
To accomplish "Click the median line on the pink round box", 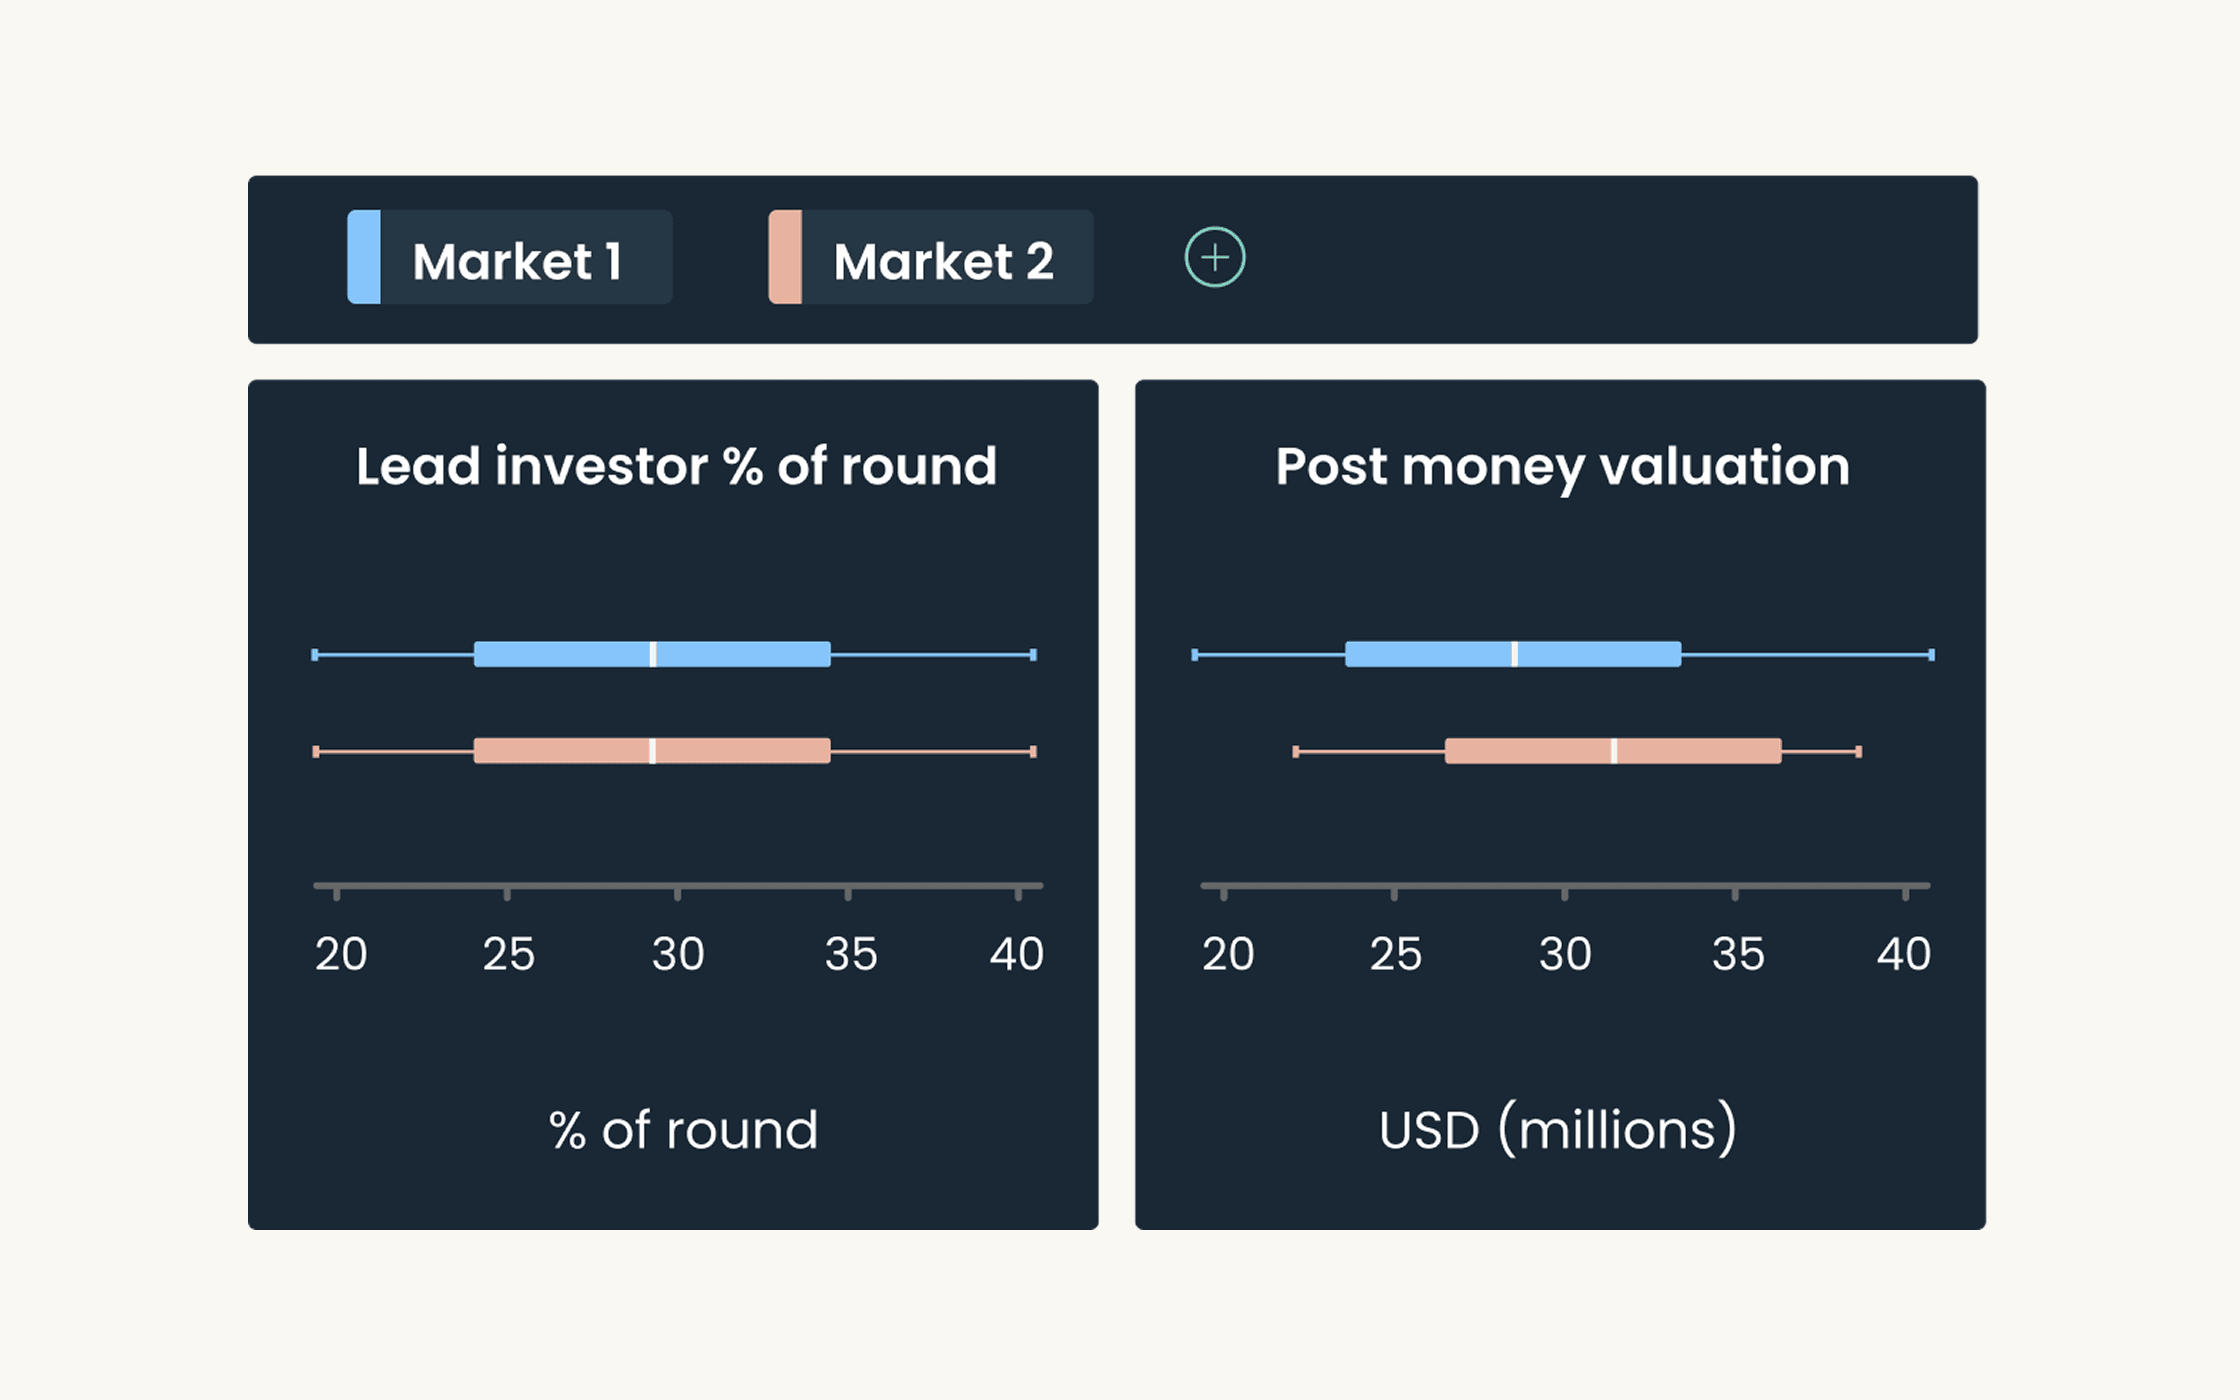I will click(653, 752).
